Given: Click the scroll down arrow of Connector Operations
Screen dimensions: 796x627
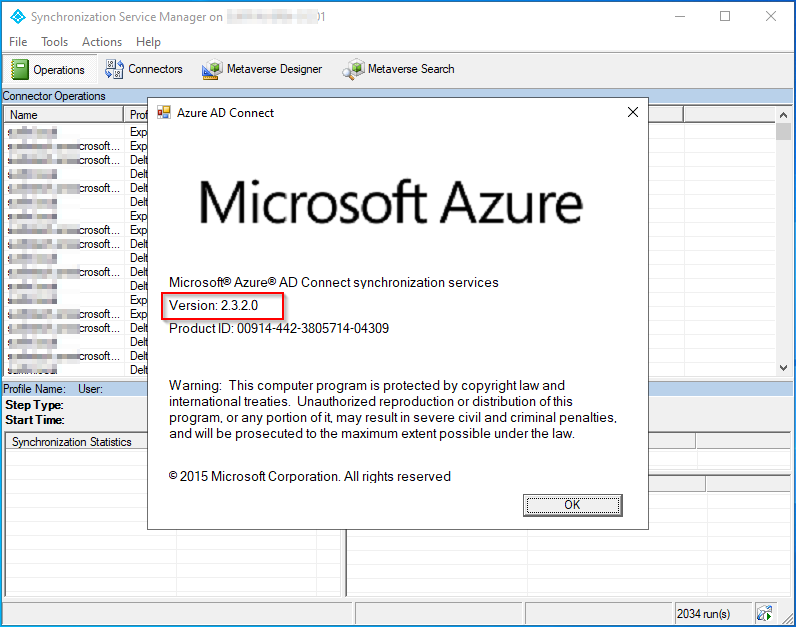Looking at the screenshot, I should (x=783, y=368).
